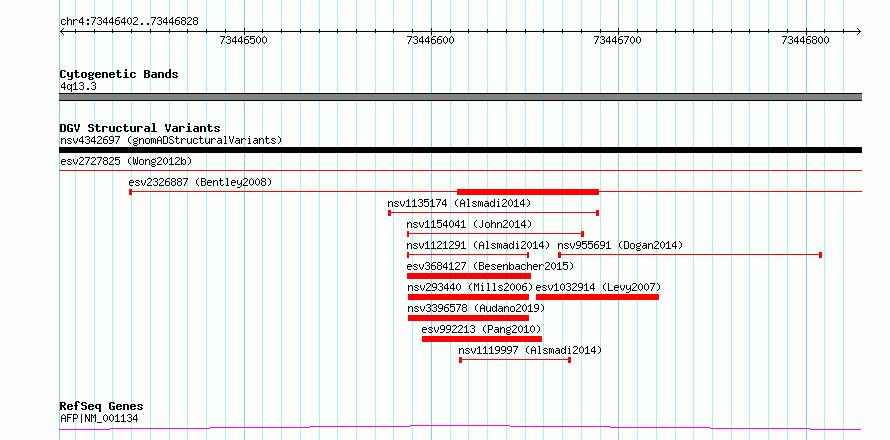
Task: Open esv2727825 (Wong2012b) variant label
Action: (x=126, y=161)
